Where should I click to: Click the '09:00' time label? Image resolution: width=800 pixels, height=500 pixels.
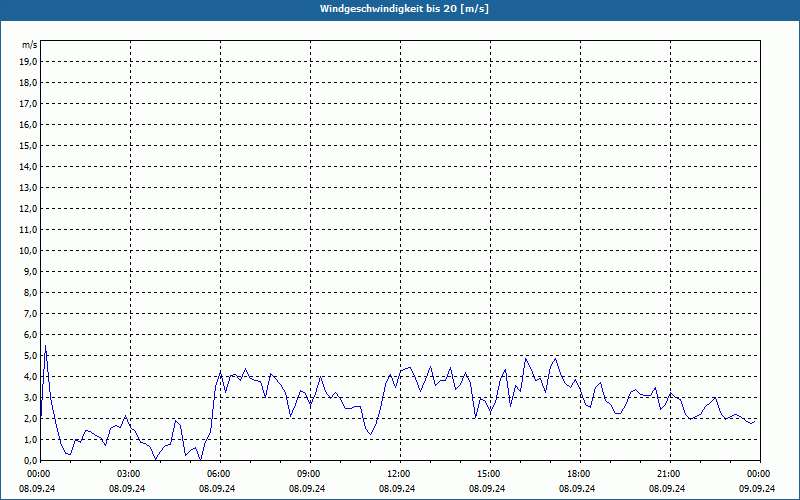pos(311,474)
